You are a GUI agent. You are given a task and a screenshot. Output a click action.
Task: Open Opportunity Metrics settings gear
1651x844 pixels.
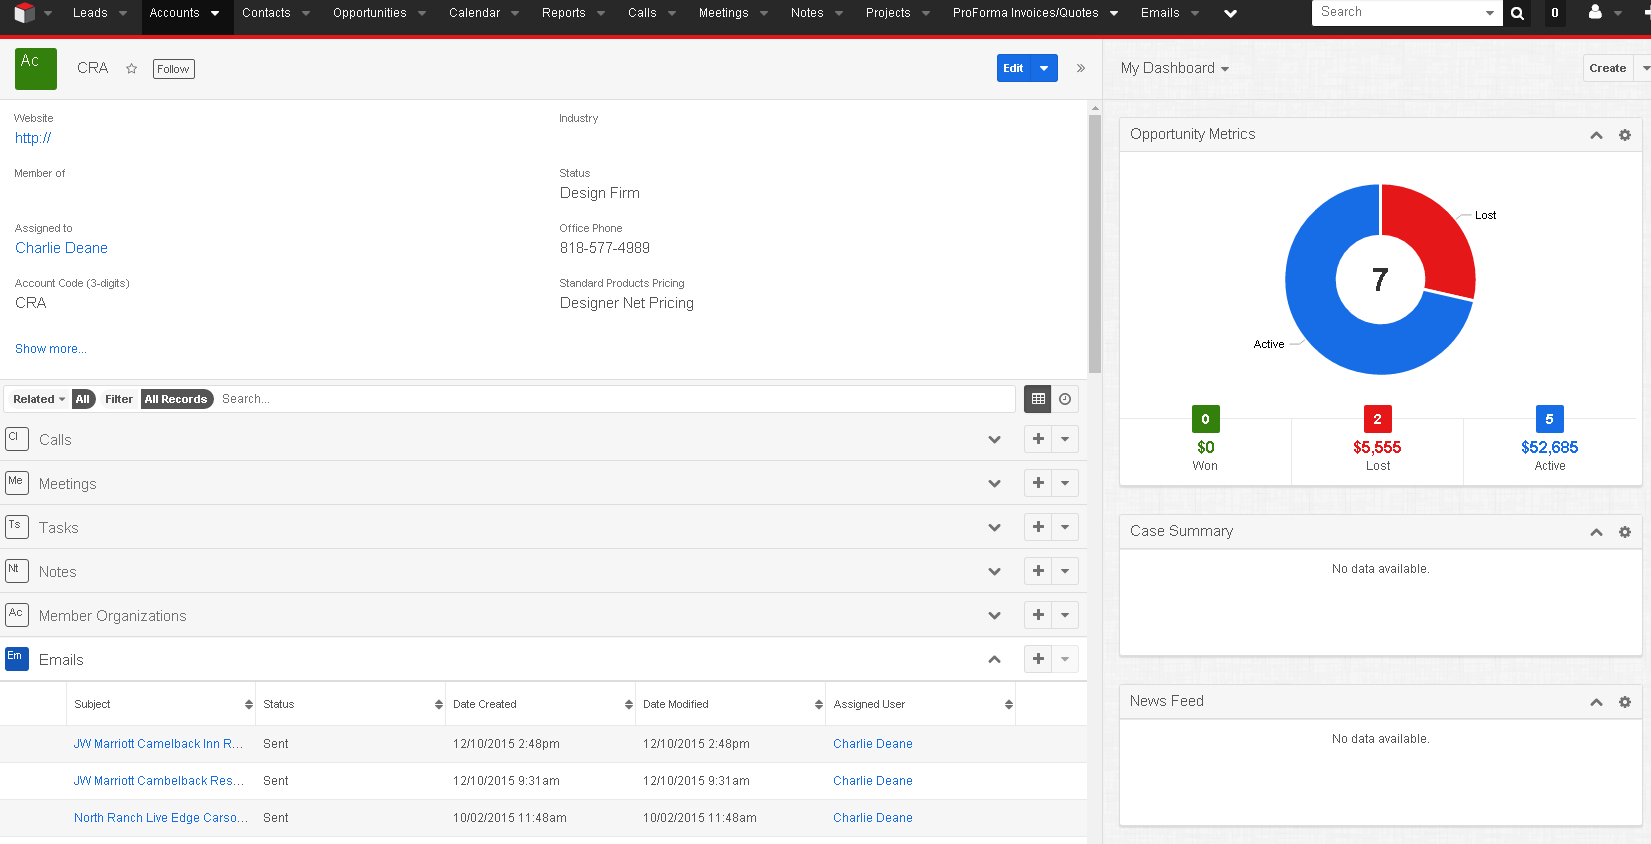(x=1625, y=135)
